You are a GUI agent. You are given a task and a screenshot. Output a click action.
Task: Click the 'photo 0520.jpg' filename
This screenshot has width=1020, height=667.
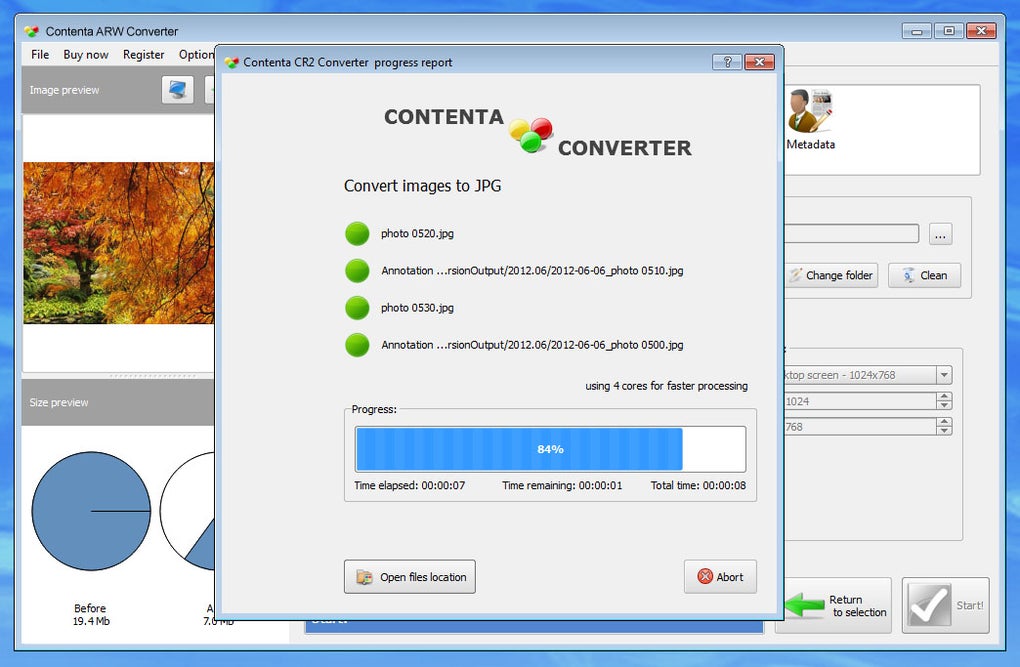pyautogui.click(x=418, y=234)
